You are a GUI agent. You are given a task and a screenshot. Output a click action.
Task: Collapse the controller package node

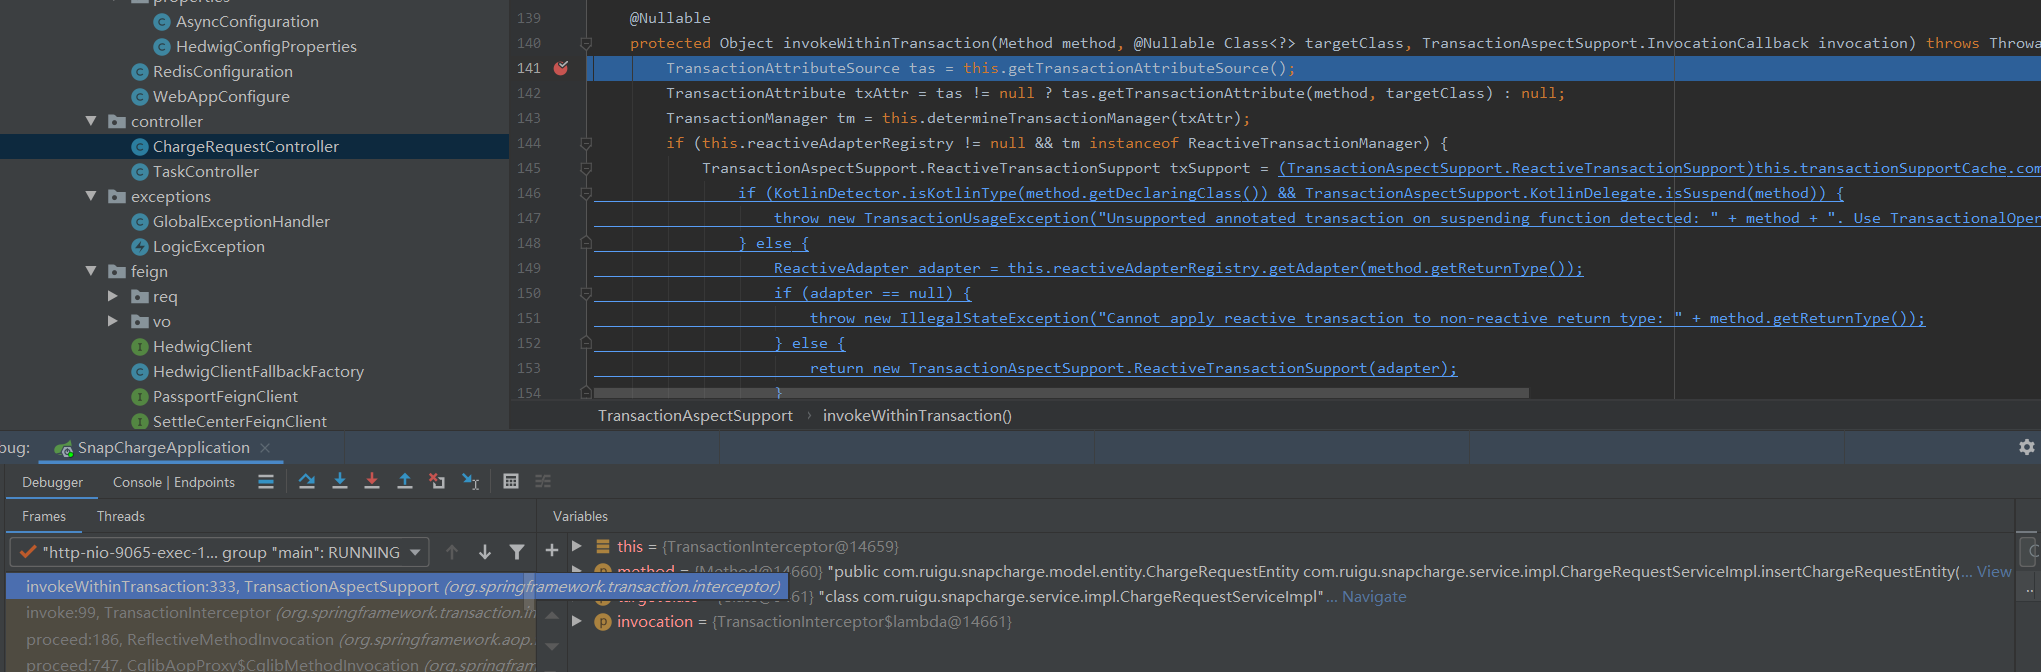[91, 121]
